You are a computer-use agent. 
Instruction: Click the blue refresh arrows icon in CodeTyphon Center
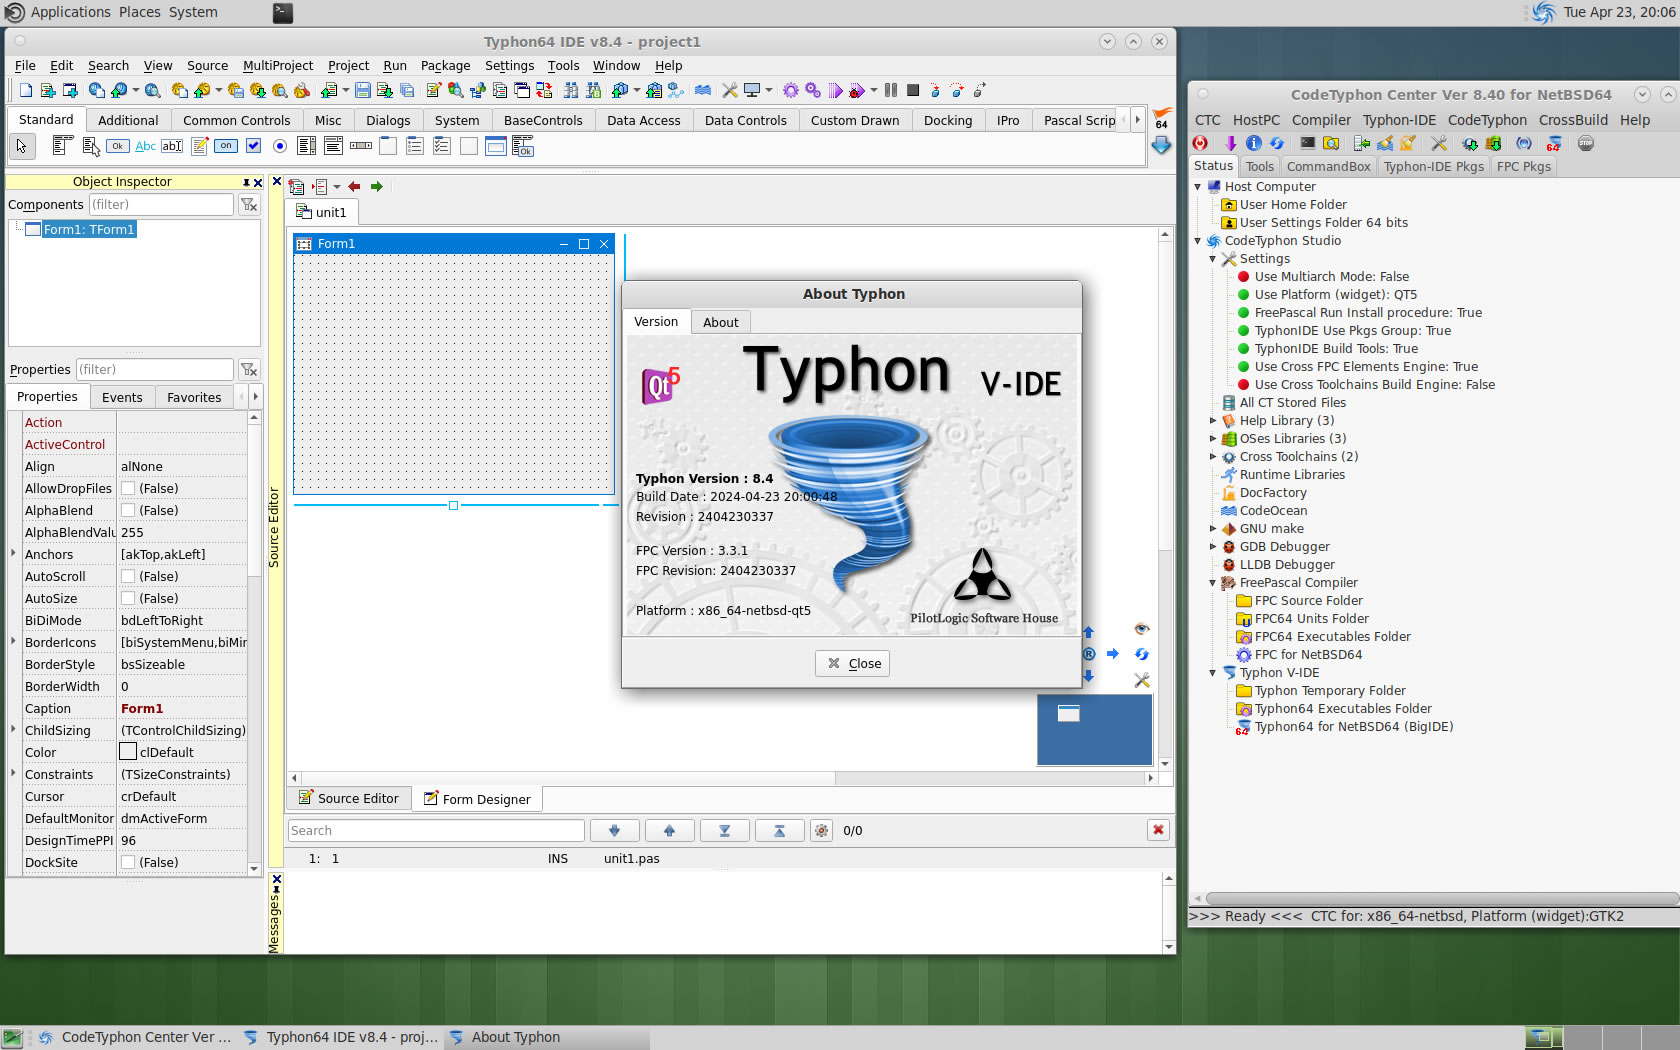coord(1277,143)
